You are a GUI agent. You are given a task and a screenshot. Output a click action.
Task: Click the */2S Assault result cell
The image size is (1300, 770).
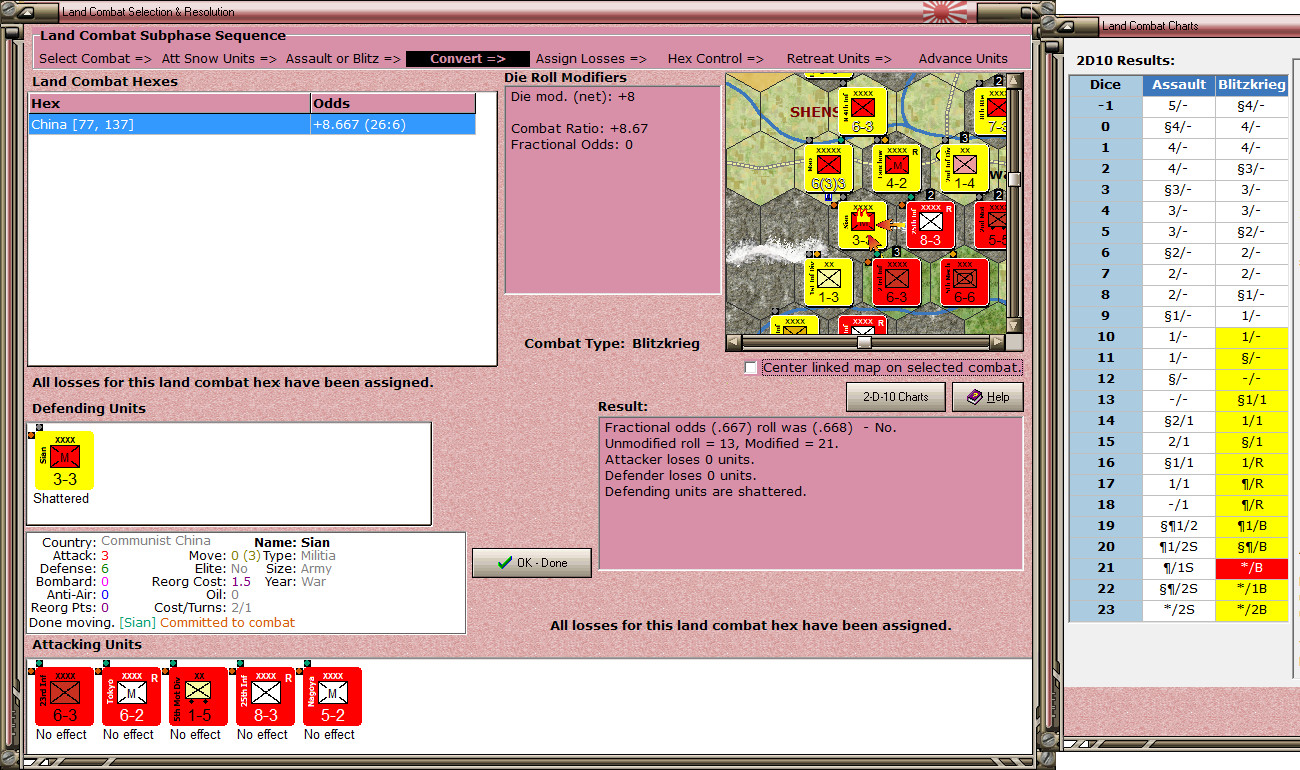[1179, 610]
